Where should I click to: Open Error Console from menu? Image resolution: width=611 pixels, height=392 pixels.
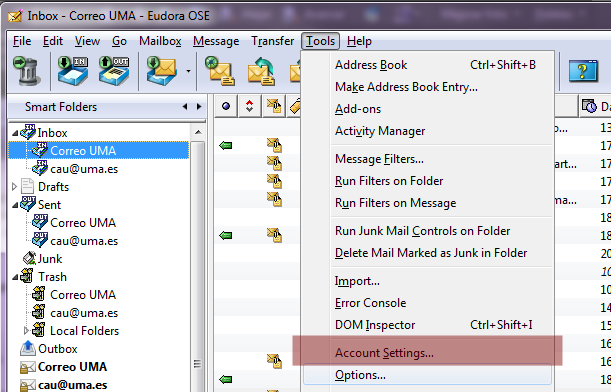(427, 303)
